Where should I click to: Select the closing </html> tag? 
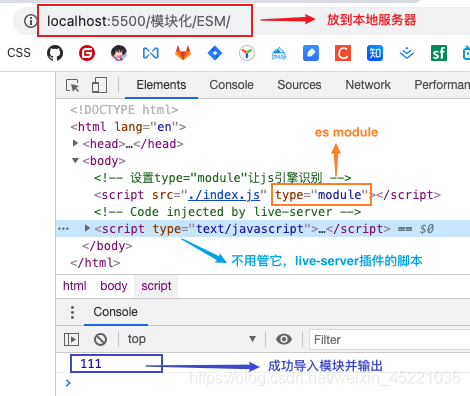95,263
